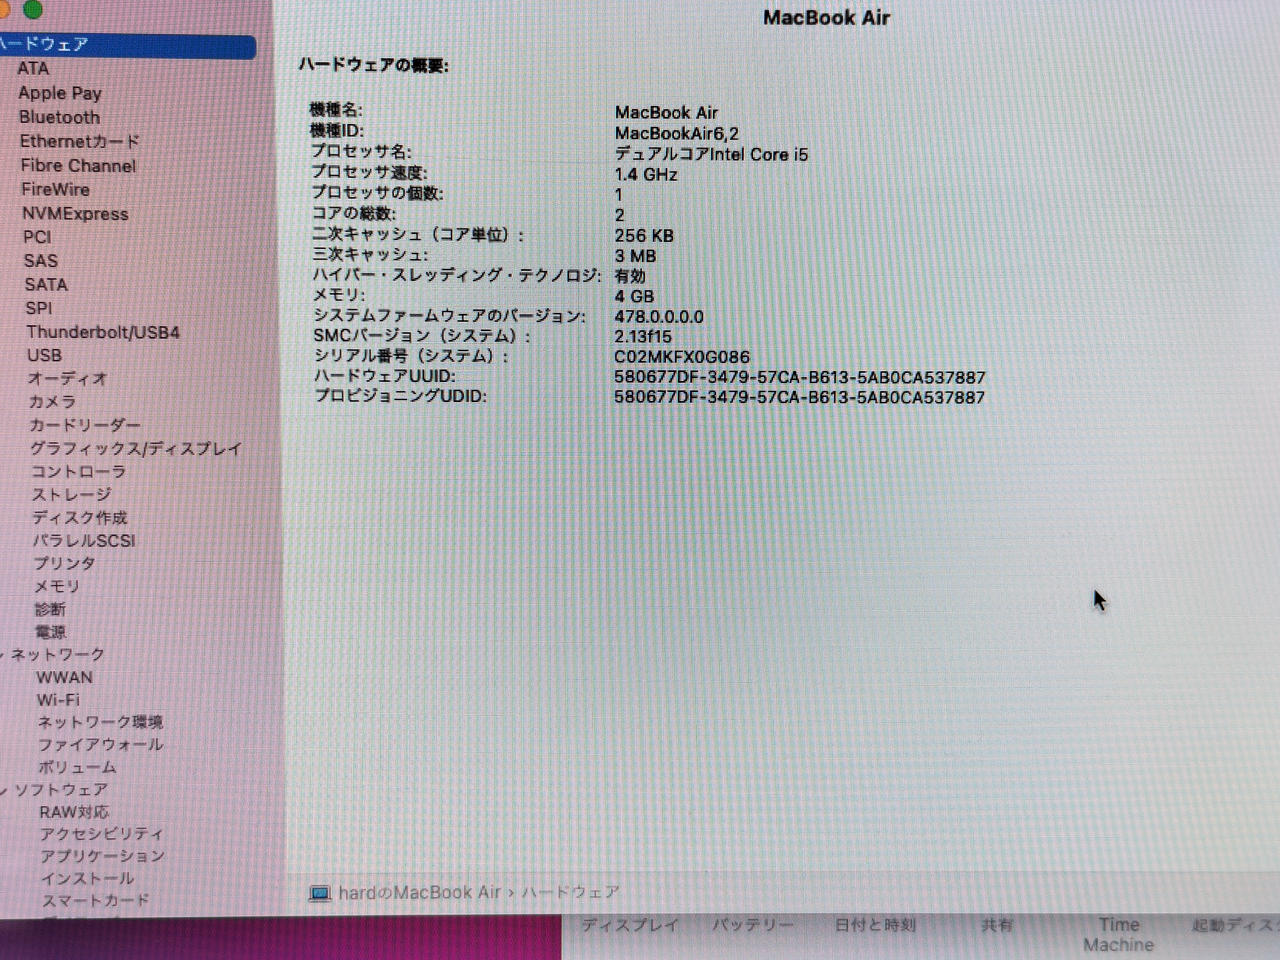This screenshot has height=960, width=1280.
Task: Click the ハードウェアの概要 heading
Action: (x=374, y=65)
